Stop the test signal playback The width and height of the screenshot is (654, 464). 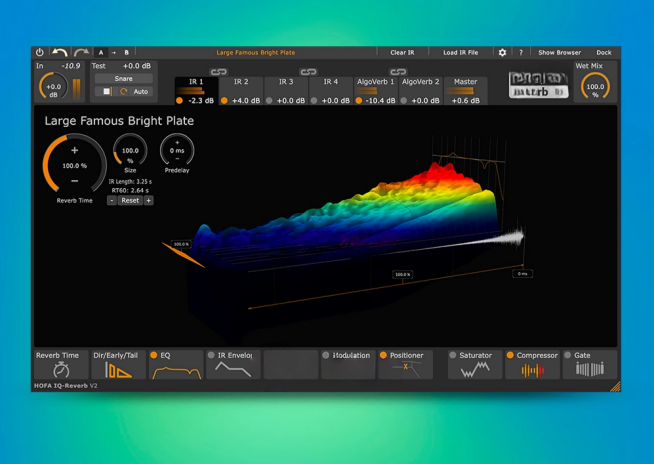pyautogui.click(x=107, y=91)
